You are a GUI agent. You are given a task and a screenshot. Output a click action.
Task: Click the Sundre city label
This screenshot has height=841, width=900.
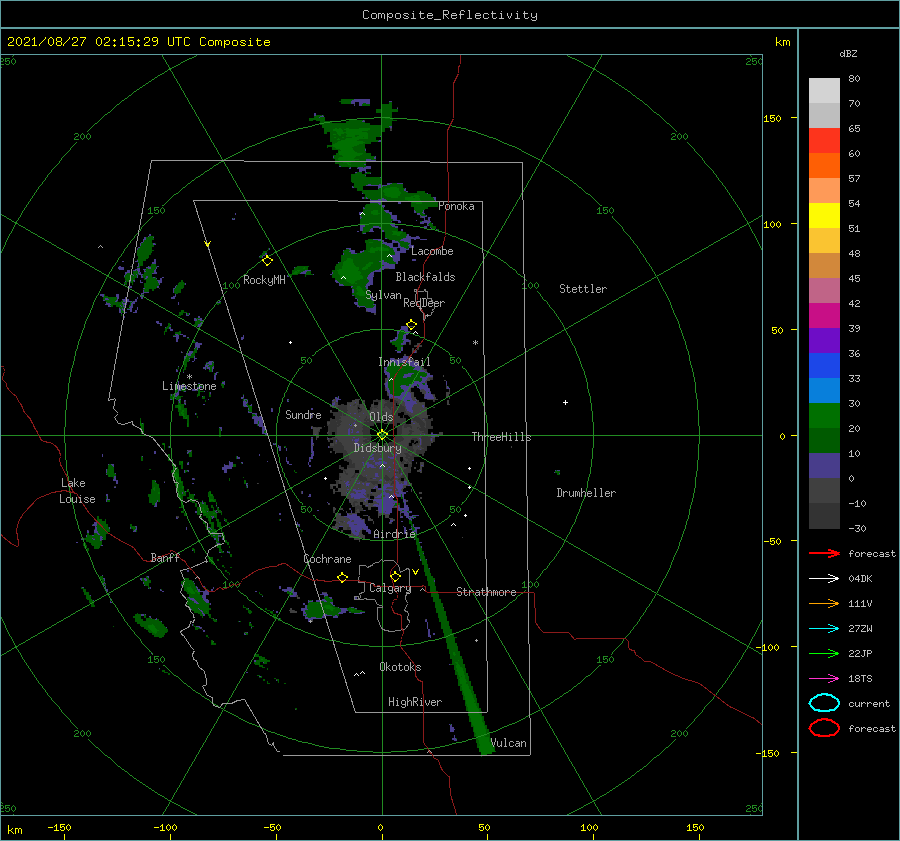click(303, 414)
